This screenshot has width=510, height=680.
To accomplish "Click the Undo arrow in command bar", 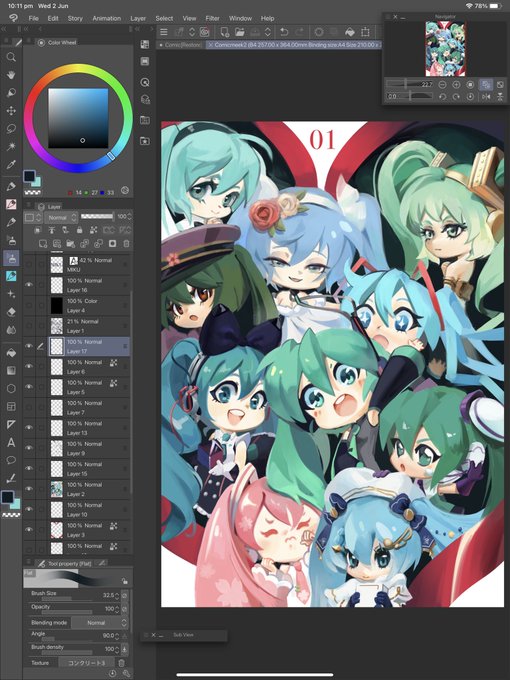I will (284, 32).
